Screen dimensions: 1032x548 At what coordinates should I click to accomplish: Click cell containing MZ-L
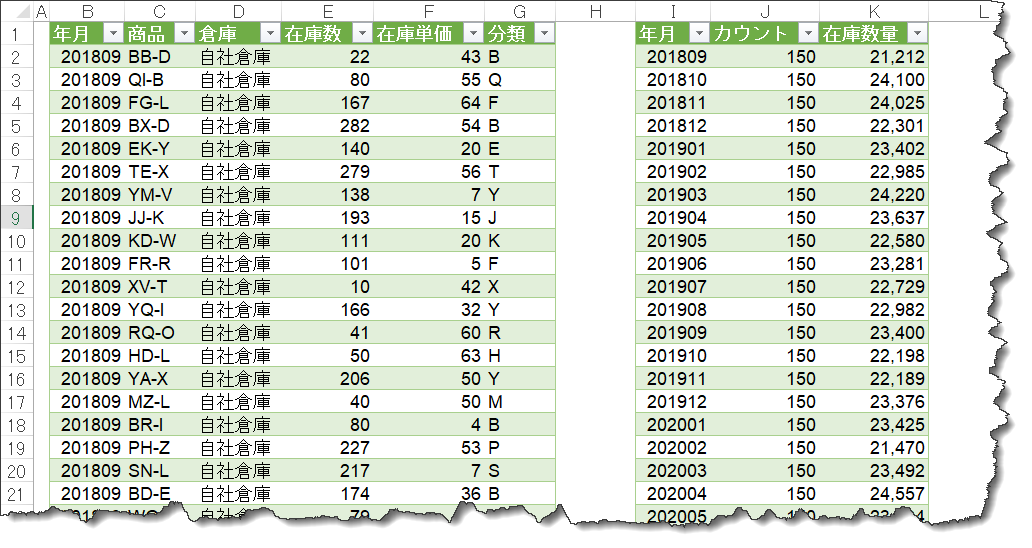pyautogui.click(x=159, y=402)
